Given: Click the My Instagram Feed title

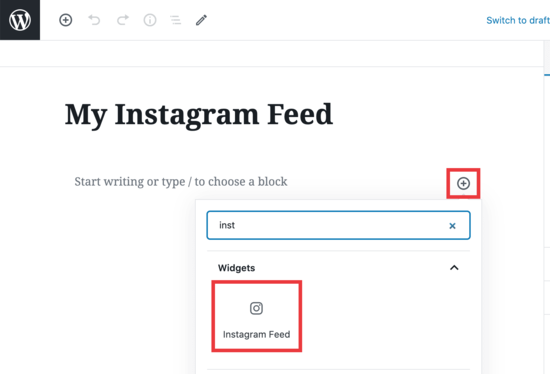Looking at the screenshot, I should click(199, 115).
